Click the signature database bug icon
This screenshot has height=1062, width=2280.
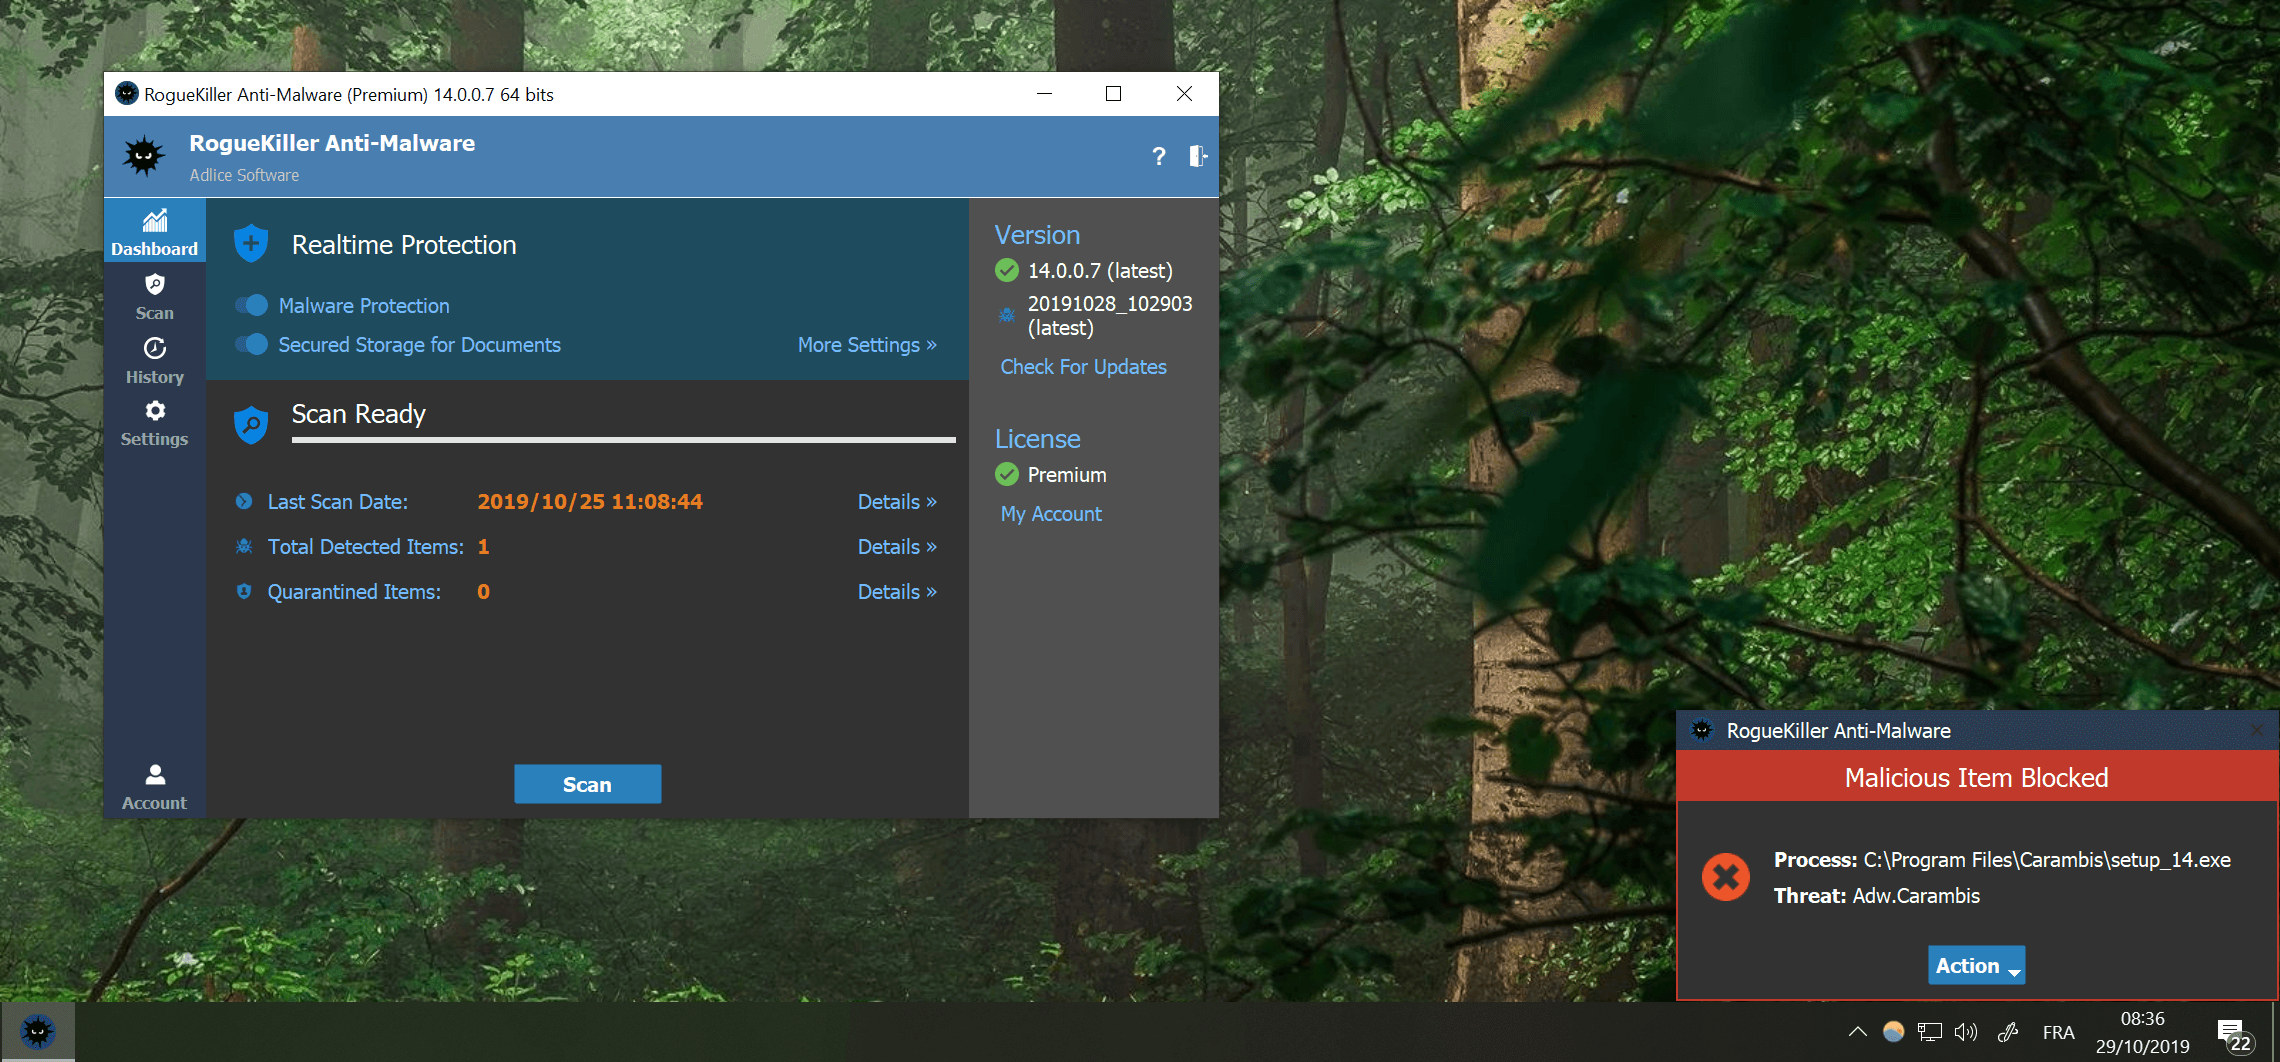(x=1007, y=315)
